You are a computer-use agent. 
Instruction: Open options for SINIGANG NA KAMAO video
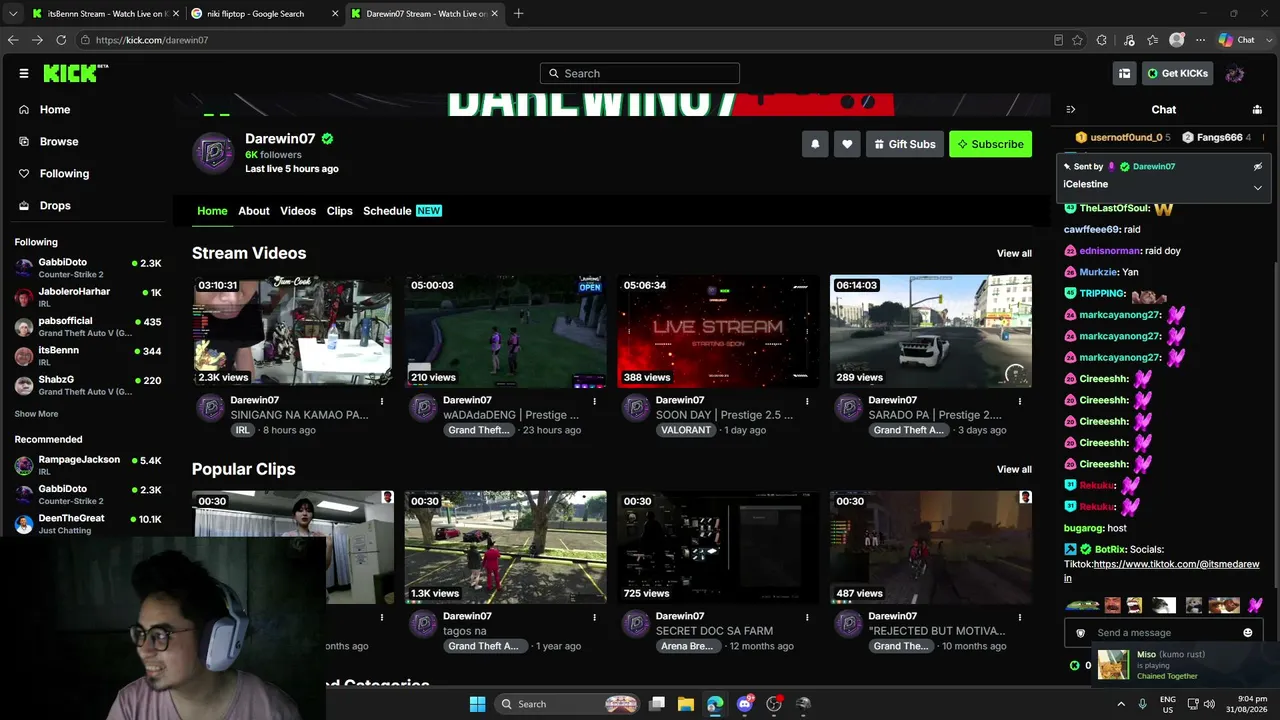tap(382, 401)
